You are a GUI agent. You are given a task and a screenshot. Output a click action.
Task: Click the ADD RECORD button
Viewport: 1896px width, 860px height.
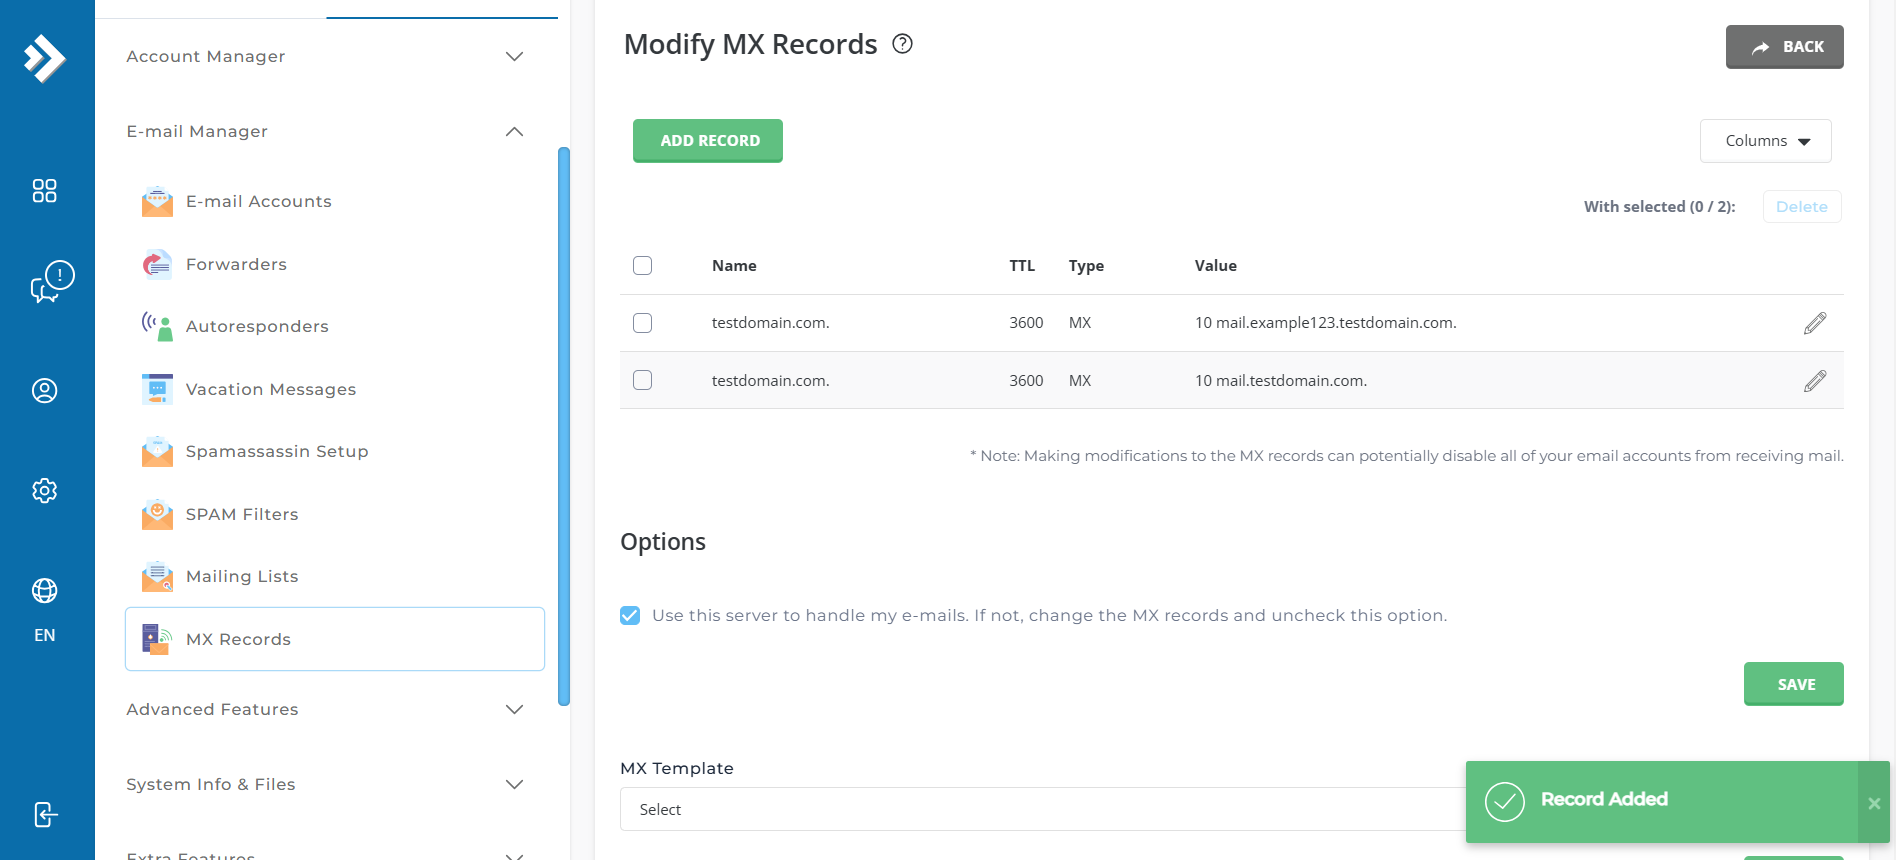(708, 141)
